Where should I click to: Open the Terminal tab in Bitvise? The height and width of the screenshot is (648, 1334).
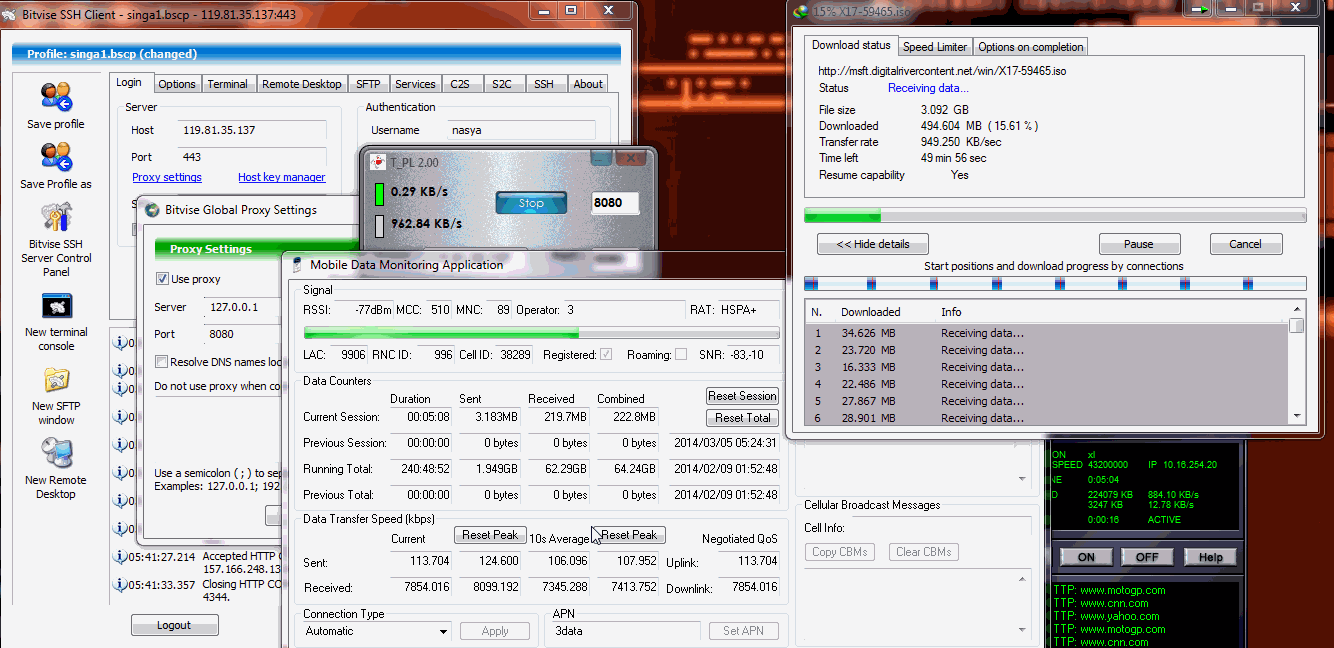tap(228, 84)
